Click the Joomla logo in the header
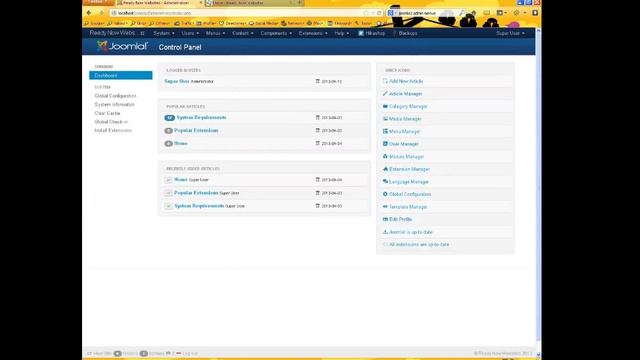Viewport: 640px width, 360px height. [x=122, y=47]
